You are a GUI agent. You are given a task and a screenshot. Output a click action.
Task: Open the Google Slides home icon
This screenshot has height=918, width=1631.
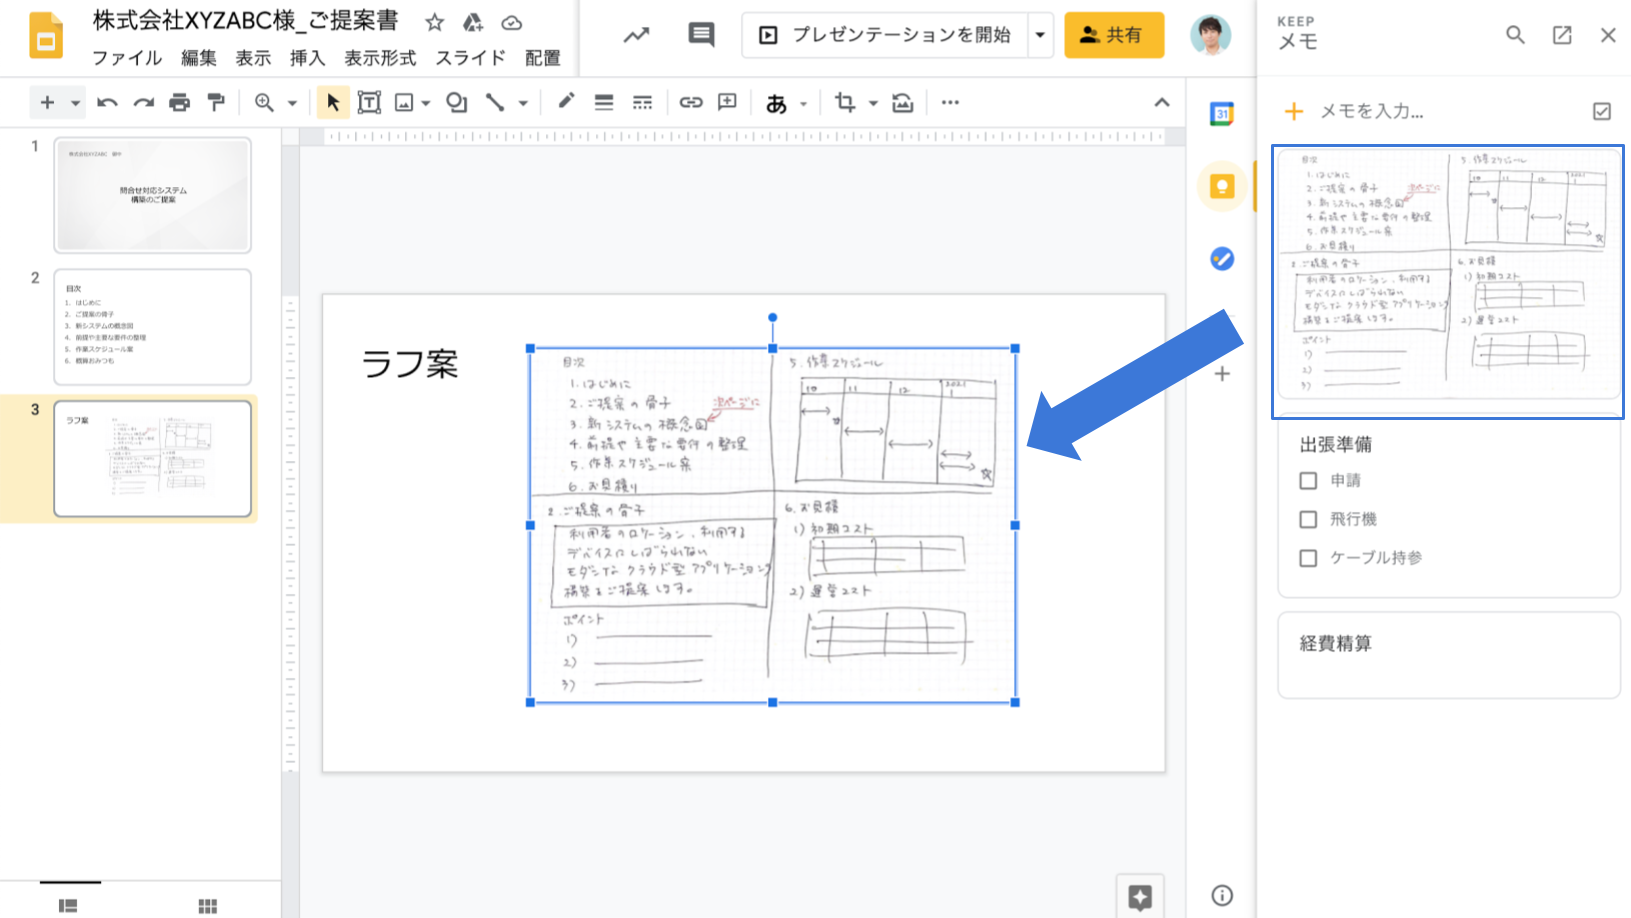coord(45,36)
